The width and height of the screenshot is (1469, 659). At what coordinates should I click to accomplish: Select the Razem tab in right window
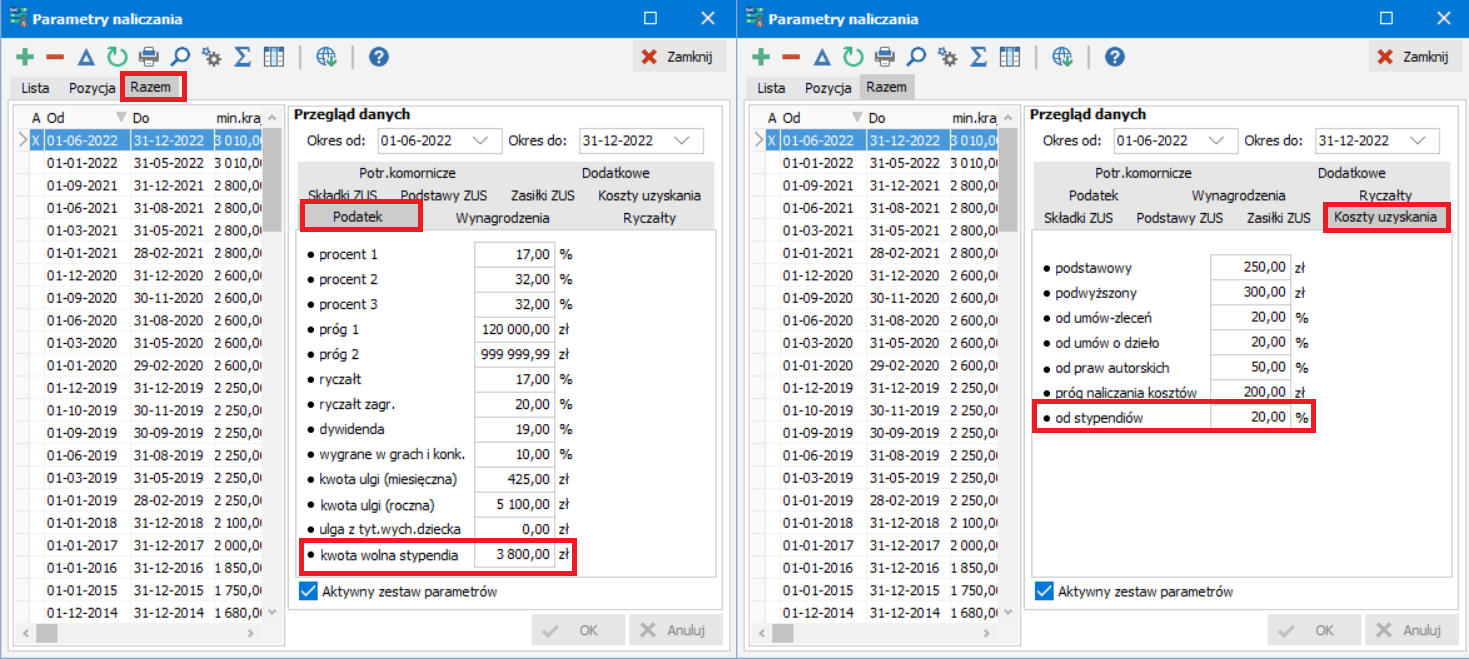[x=886, y=87]
